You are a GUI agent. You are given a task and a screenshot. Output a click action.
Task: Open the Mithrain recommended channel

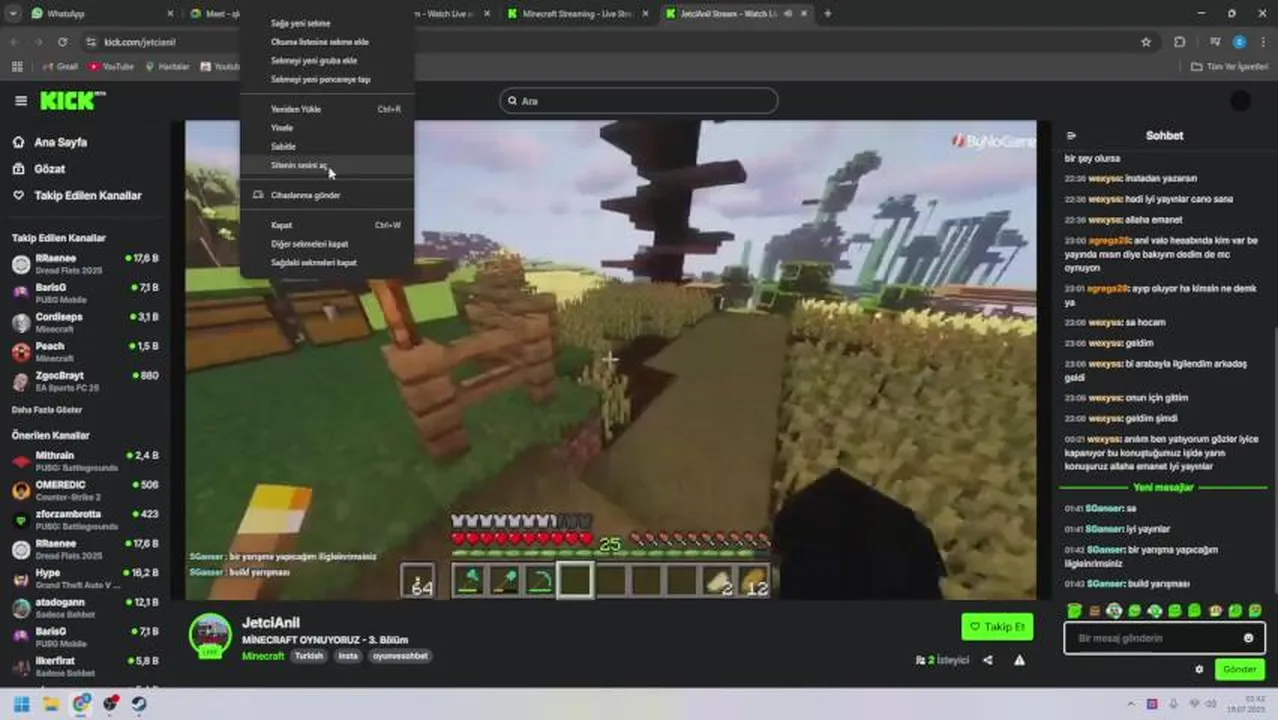(85, 461)
